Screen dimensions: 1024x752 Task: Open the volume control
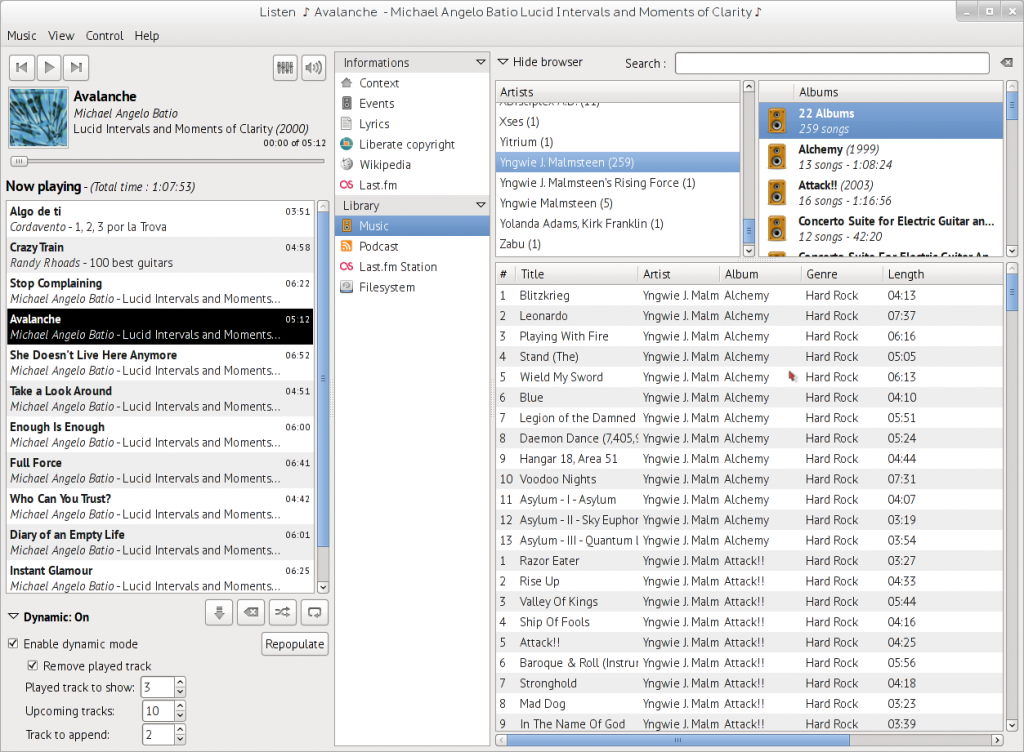tap(313, 67)
